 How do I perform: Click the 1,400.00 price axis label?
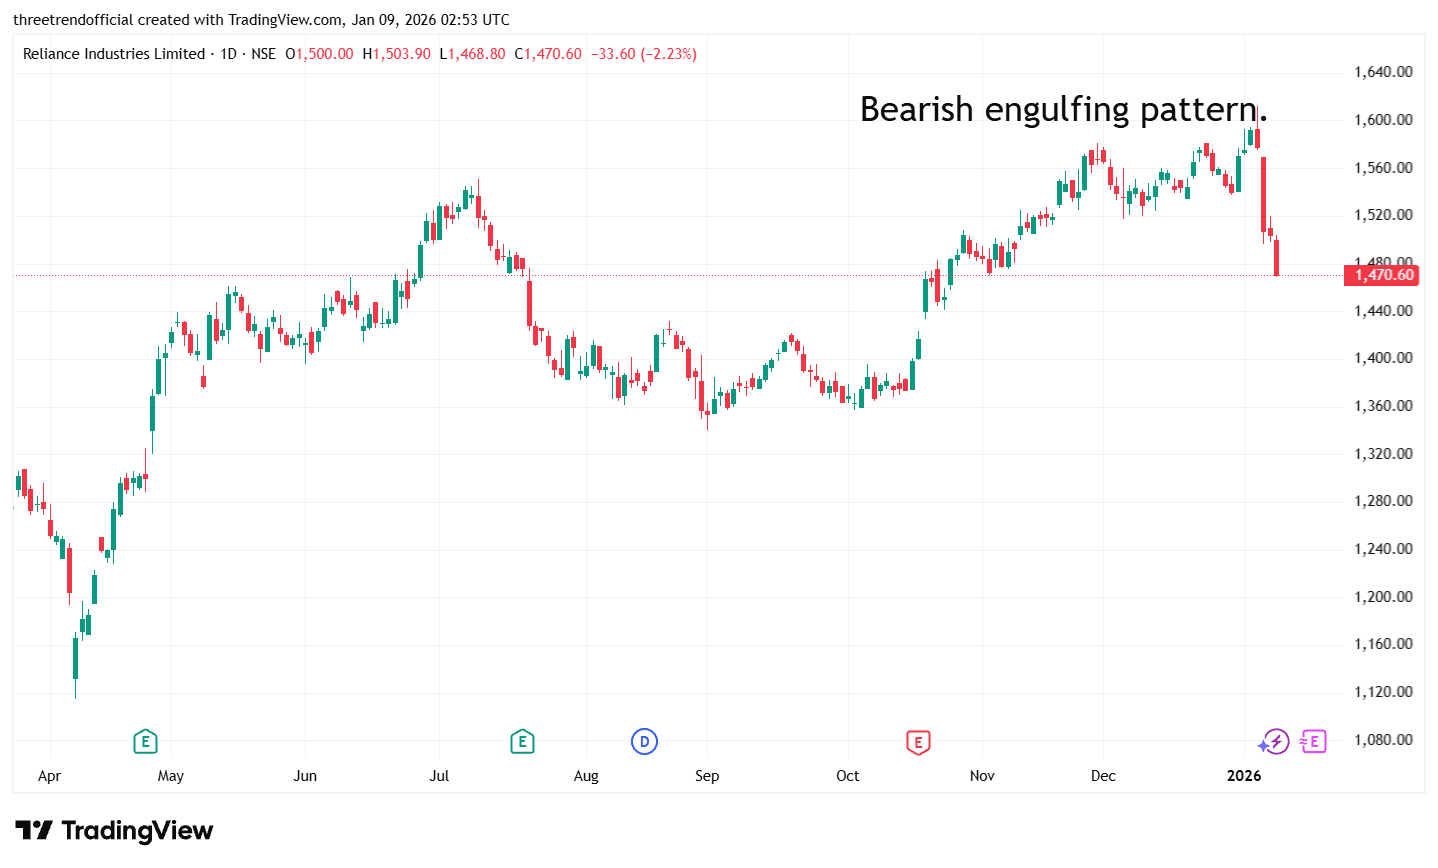click(1383, 358)
